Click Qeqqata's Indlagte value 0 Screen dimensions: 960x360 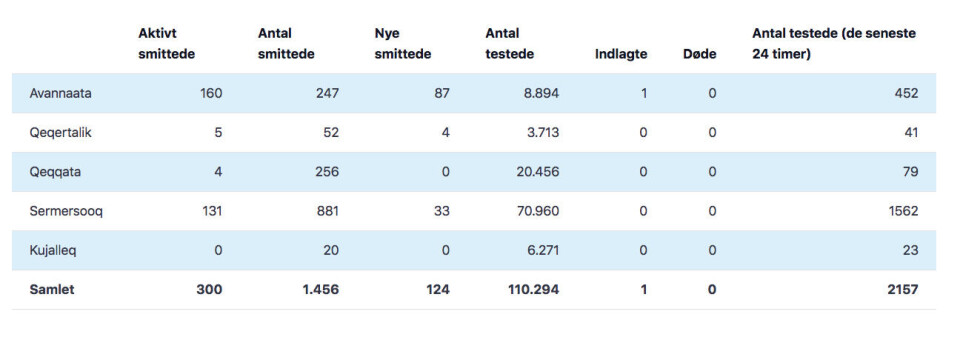click(643, 172)
